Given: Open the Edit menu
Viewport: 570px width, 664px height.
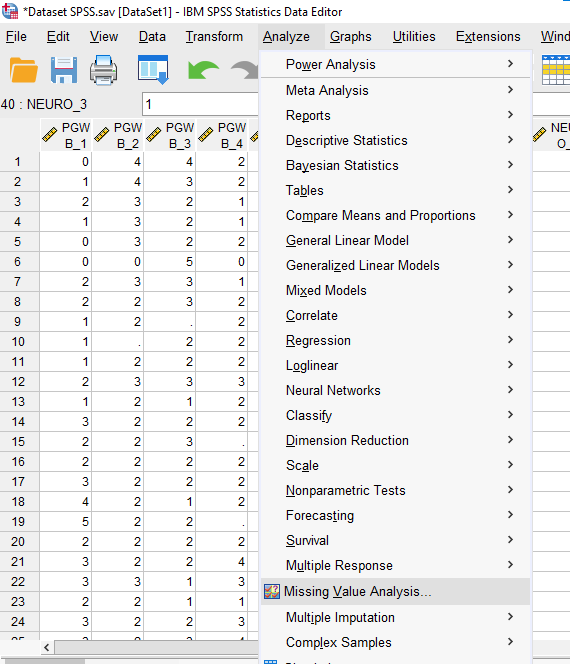Looking at the screenshot, I should (58, 37).
